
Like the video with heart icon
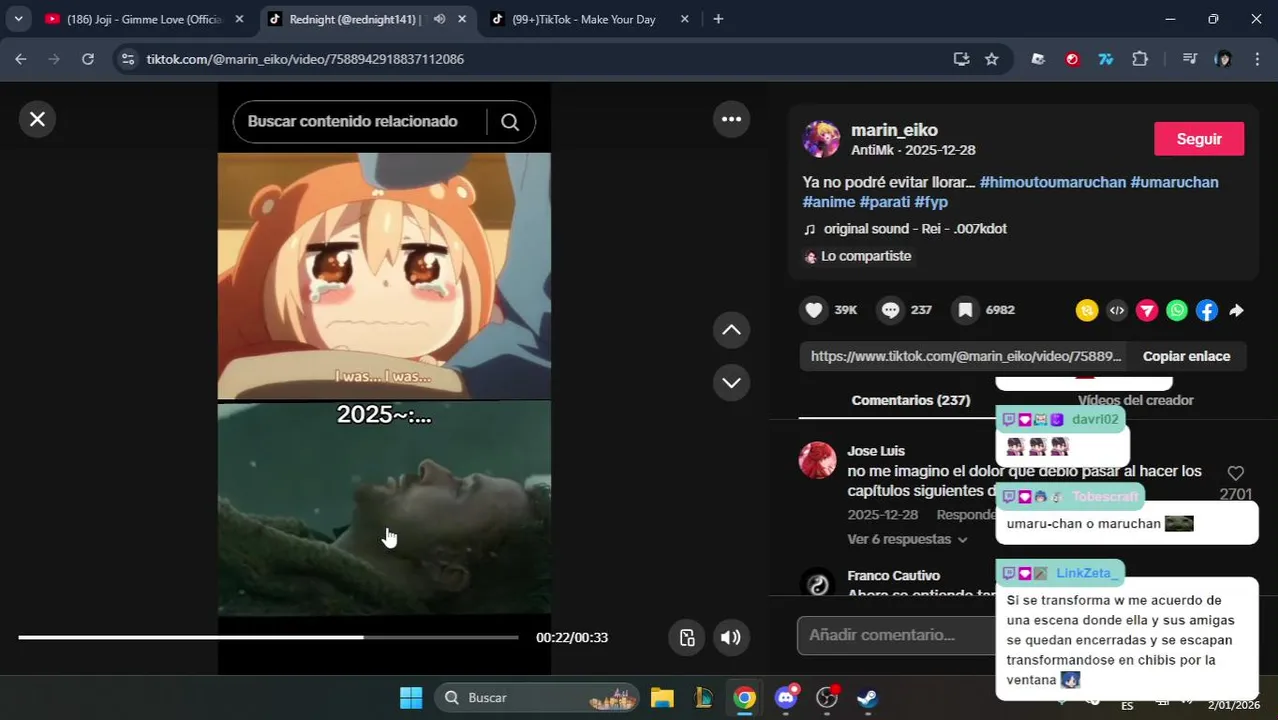pos(814,310)
